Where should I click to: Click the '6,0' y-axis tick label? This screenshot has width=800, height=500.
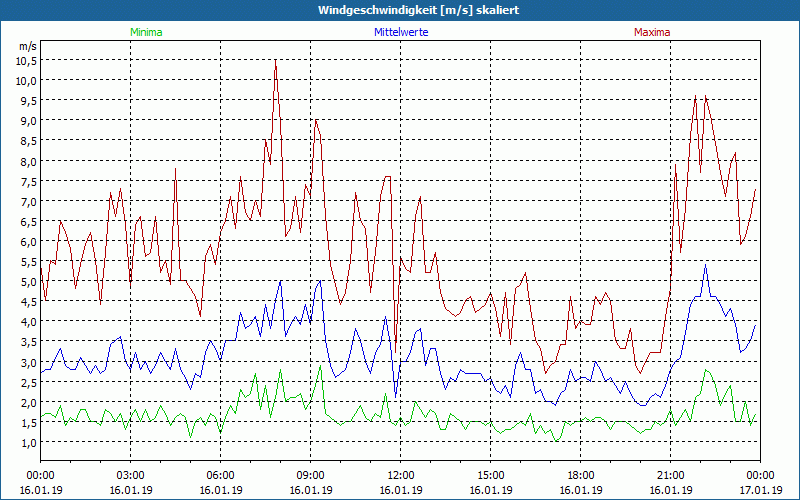click(x=29, y=241)
